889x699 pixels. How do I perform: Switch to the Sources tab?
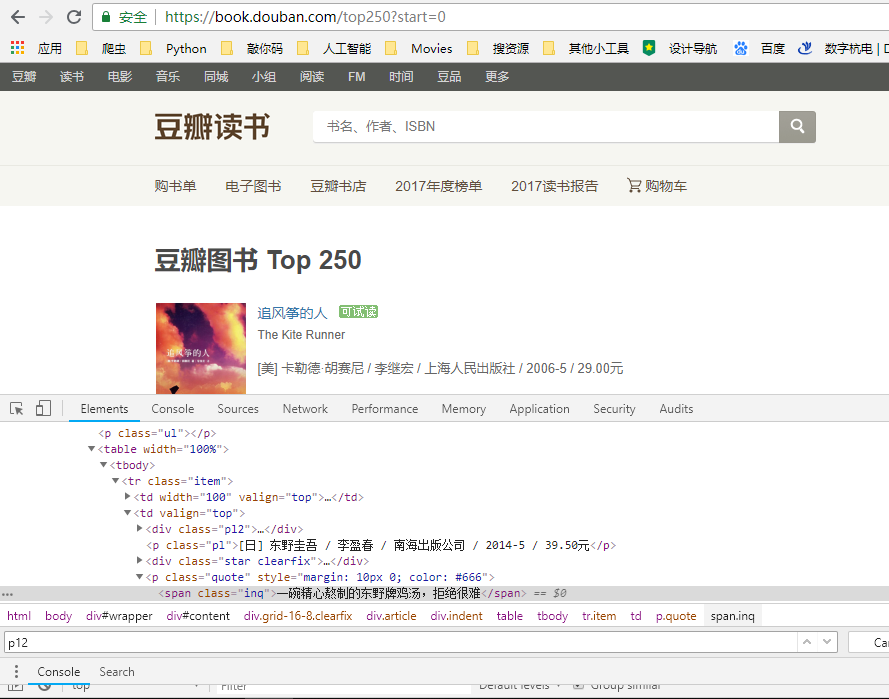point(238,409)
